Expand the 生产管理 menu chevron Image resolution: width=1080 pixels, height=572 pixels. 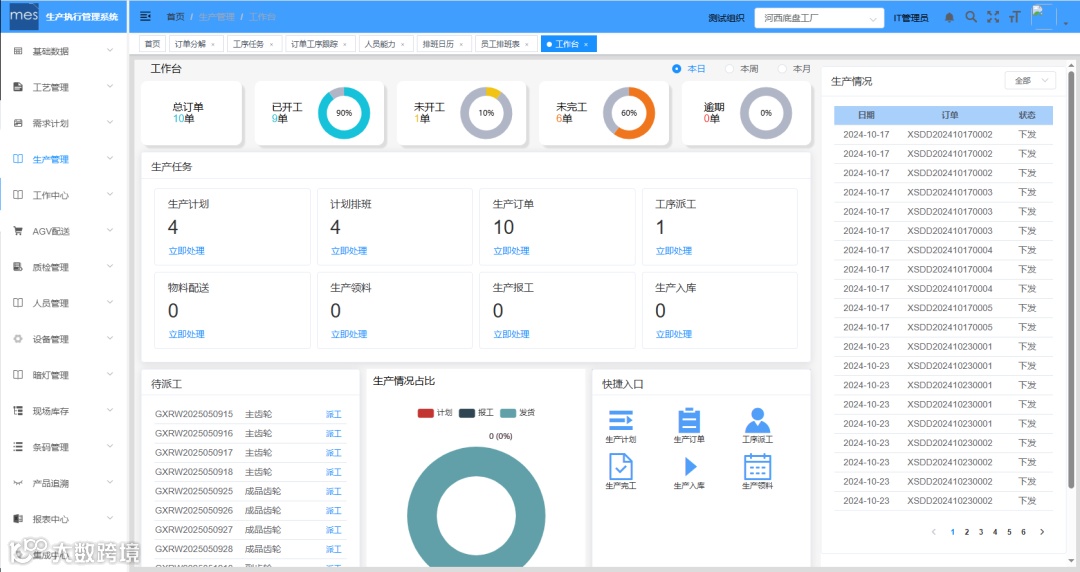pyautogui.click(x=110, y=158)
